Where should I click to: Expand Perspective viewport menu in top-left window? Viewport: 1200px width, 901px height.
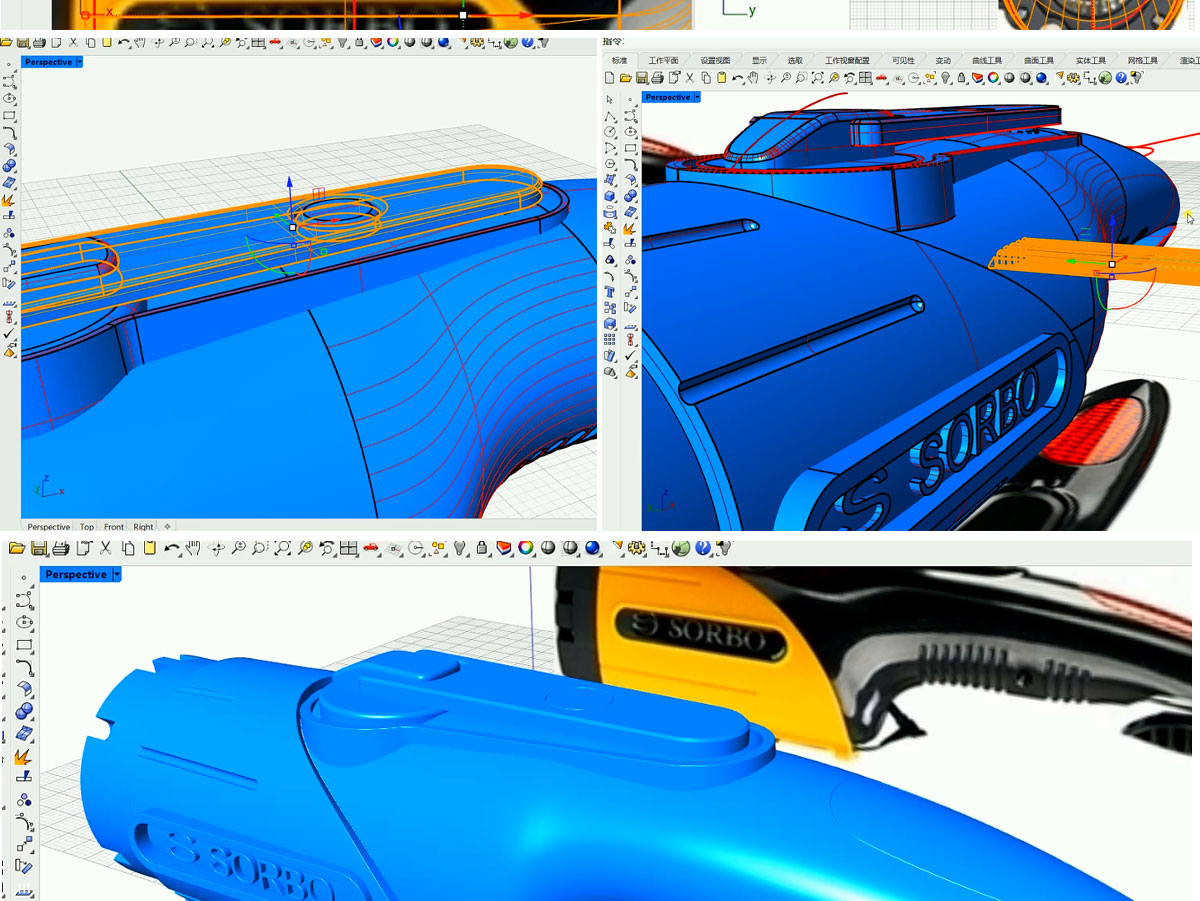79,62
